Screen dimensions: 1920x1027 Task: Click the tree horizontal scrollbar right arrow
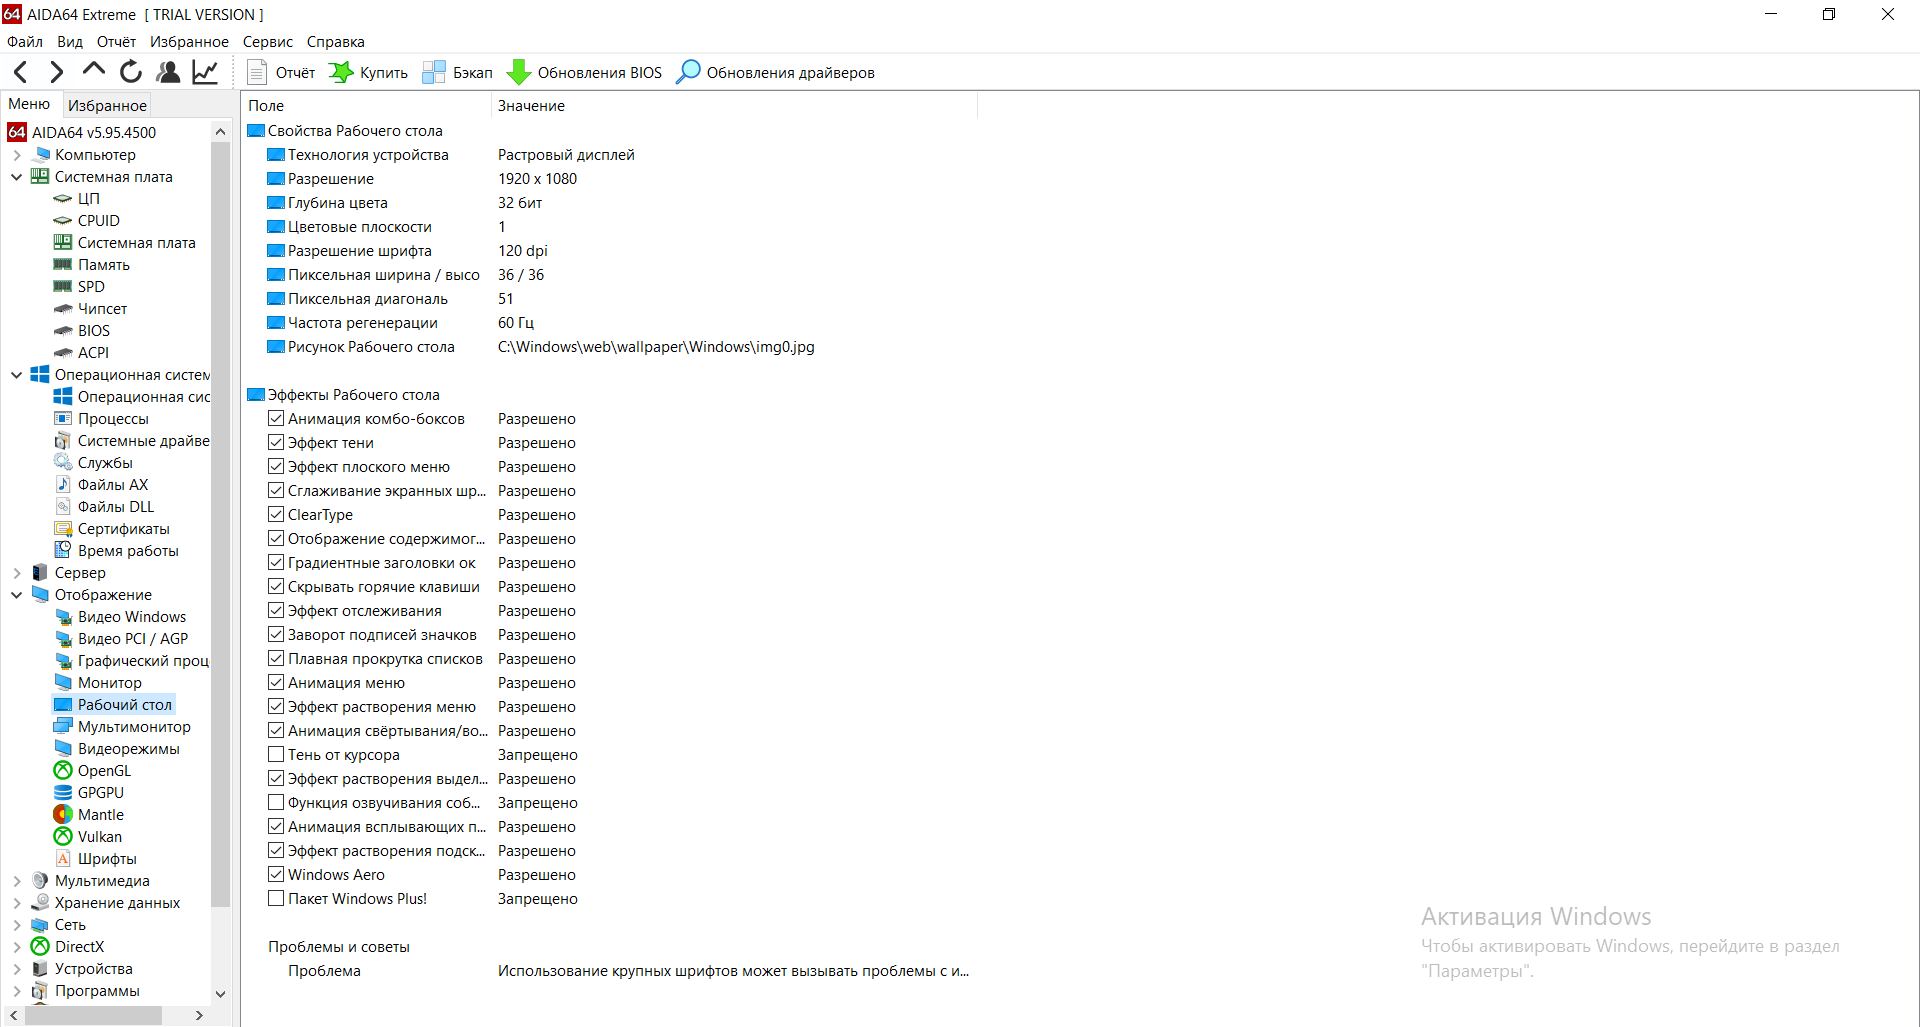pos(200,1015)
